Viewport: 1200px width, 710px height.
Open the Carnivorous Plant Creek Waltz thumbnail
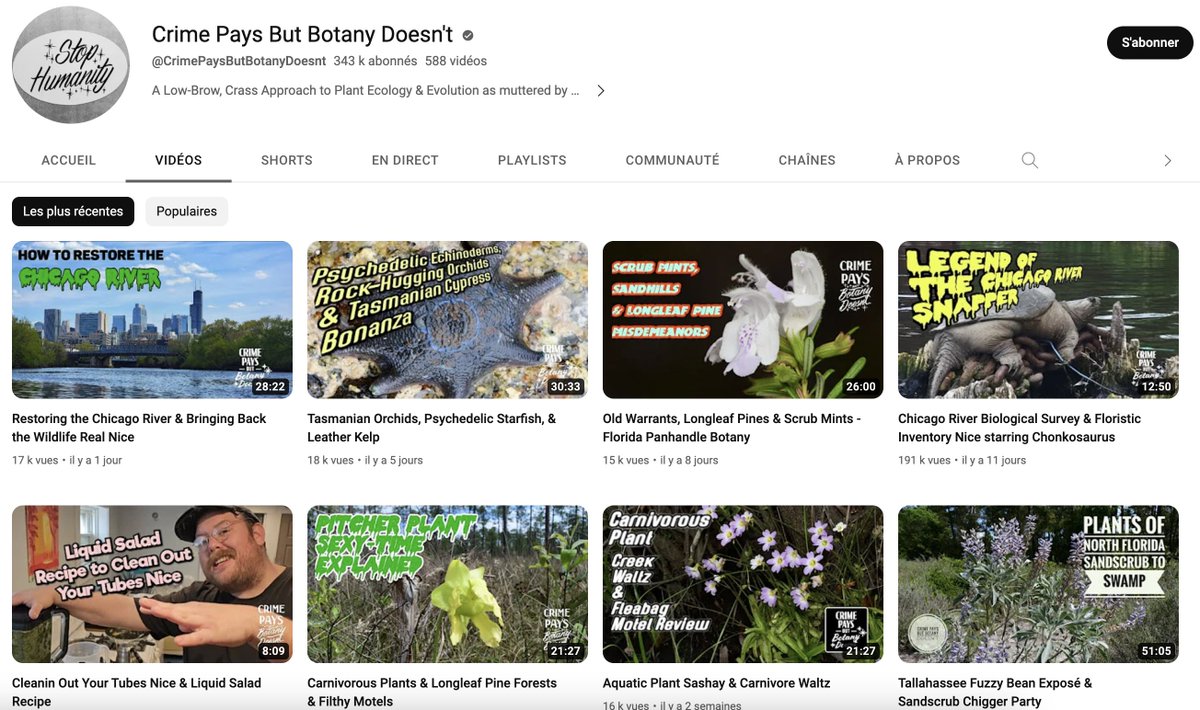point(743,584)
